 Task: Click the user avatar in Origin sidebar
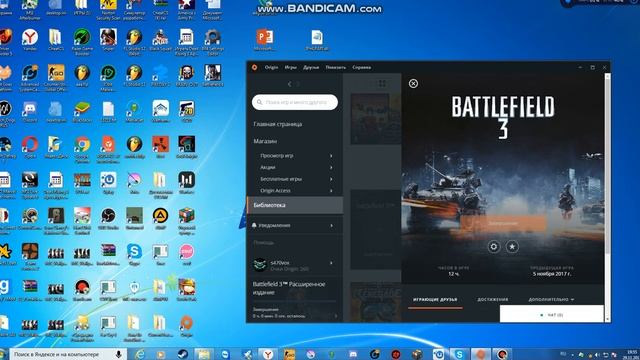(x=260, y=265)
